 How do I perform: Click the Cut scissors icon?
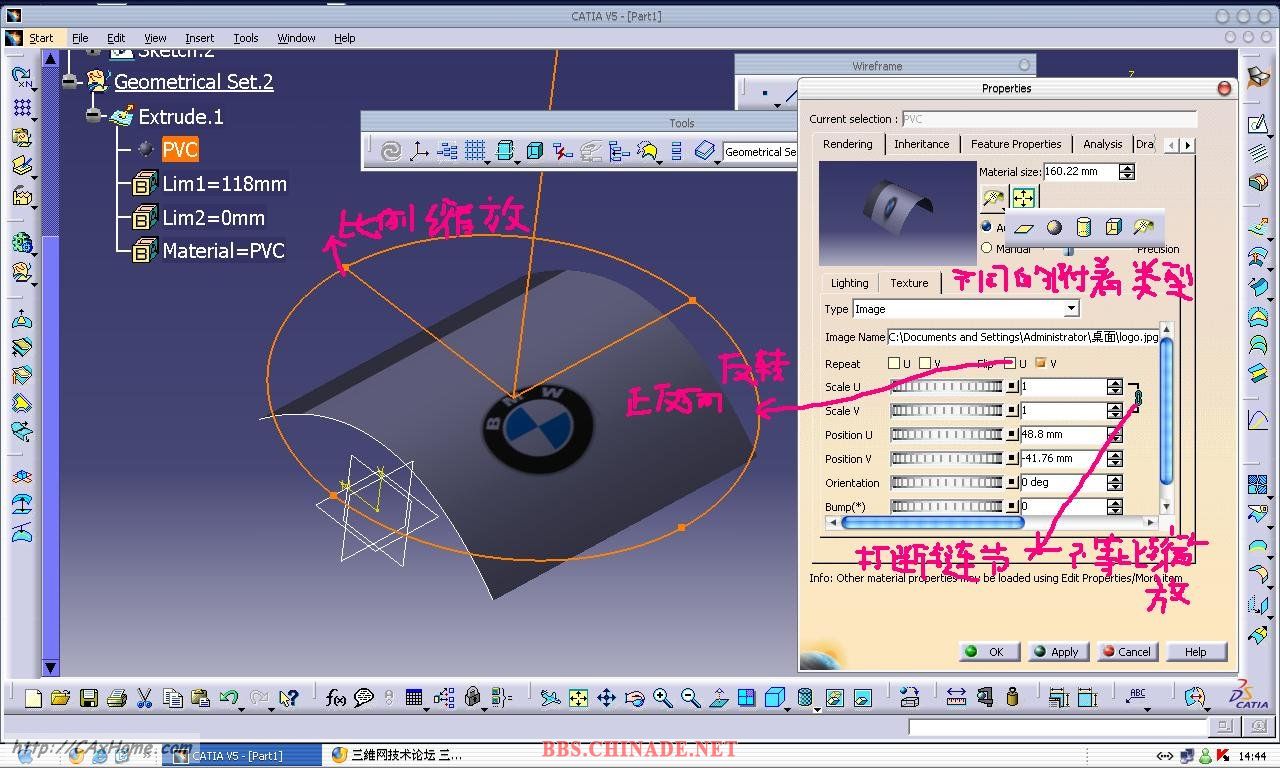click(144, 698)
